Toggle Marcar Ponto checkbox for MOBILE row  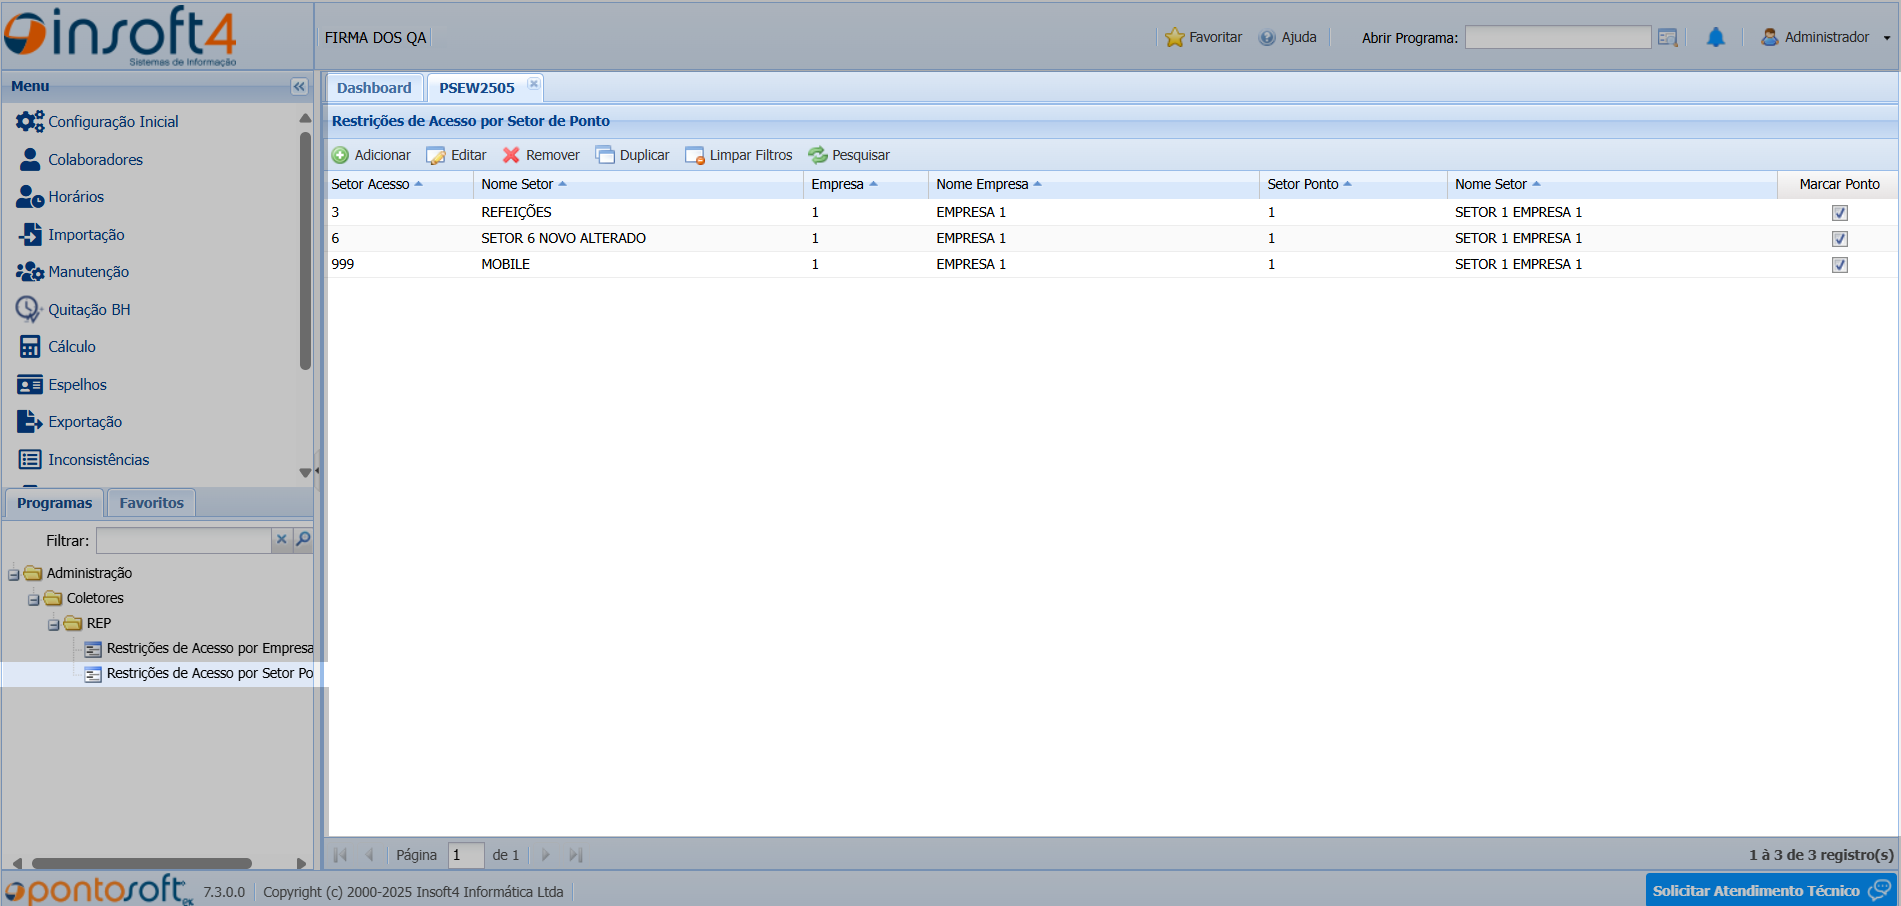click(x=1839, y=265)
